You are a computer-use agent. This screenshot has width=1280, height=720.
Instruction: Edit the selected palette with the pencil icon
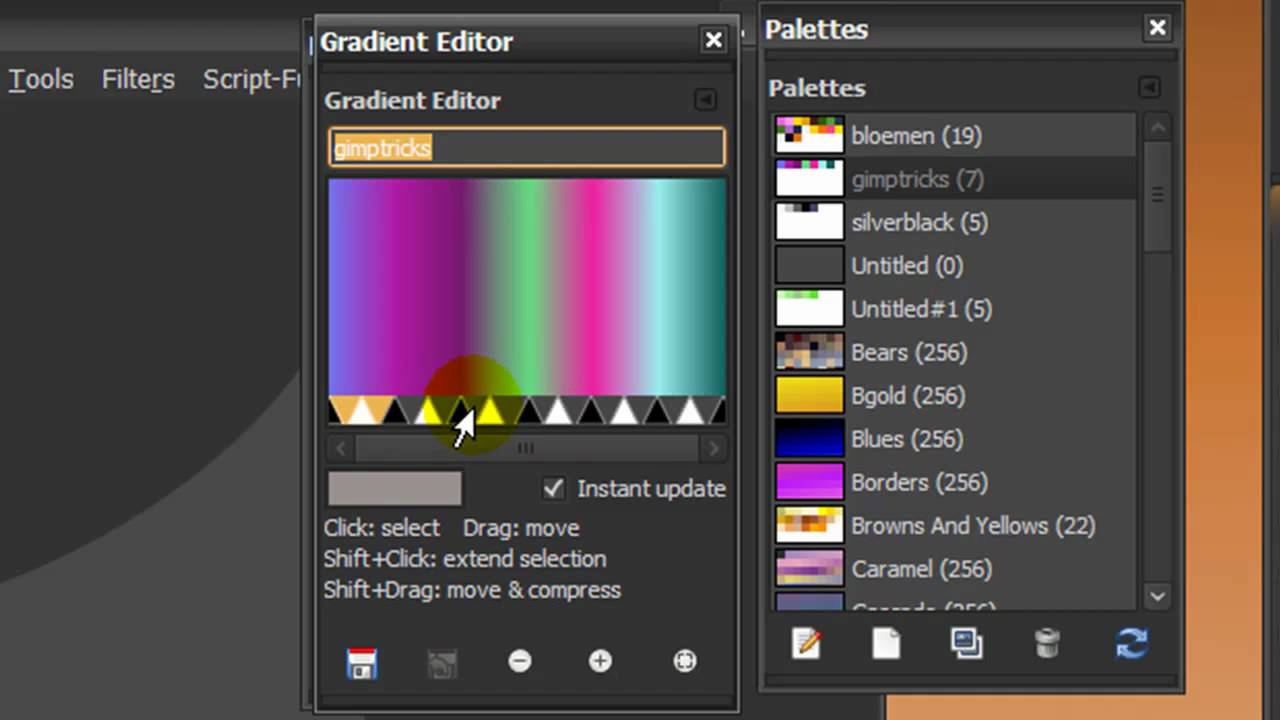tap(807, 643)
